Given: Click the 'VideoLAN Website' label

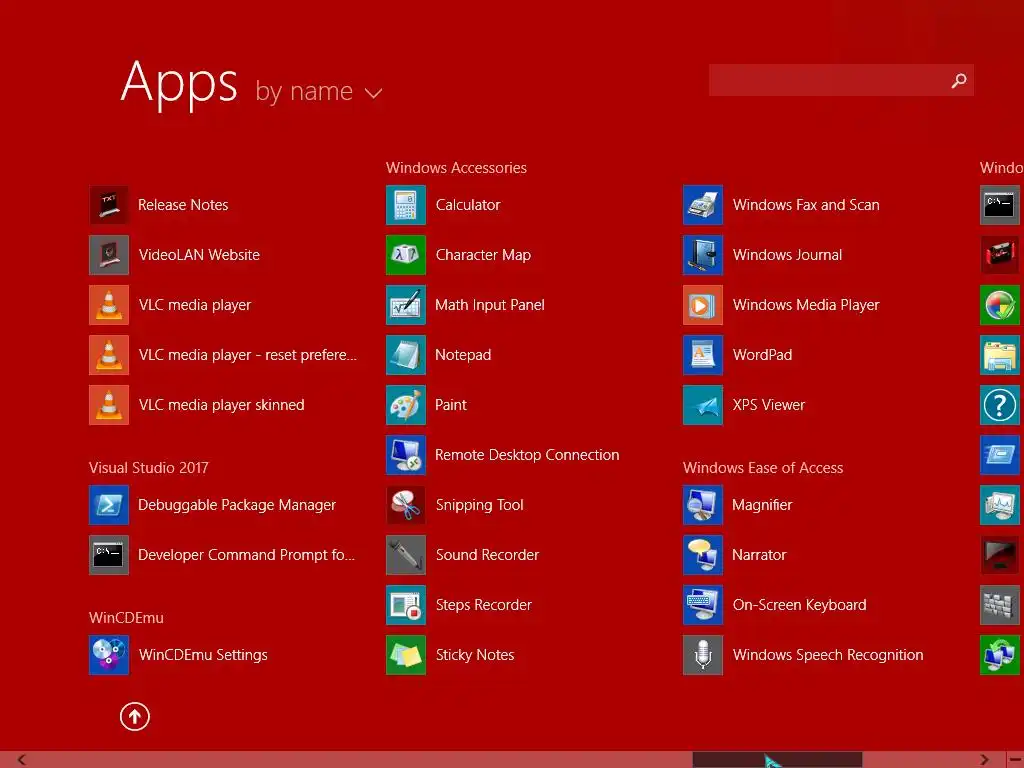Looking at the screenshot, I should (199, 255).
